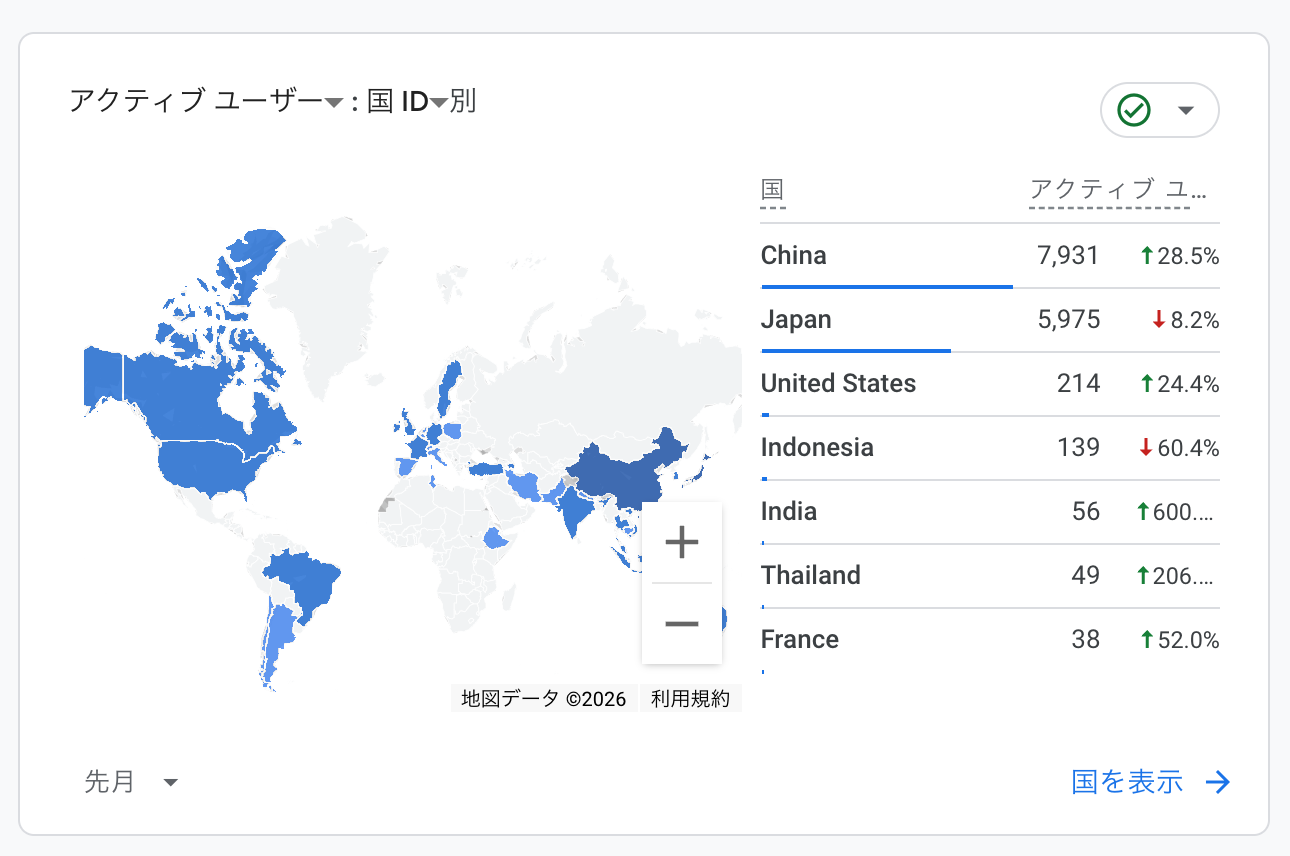The height and width of the screenshot is (856, 1290).
Task: Click China's blue user bar
Action: (x=886, y=287)
